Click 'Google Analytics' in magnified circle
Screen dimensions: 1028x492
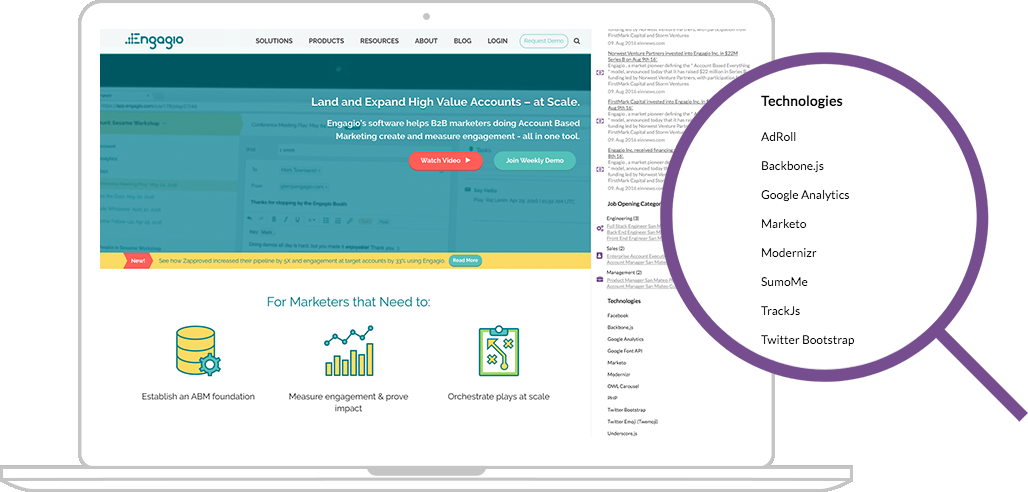pos(805,195)
